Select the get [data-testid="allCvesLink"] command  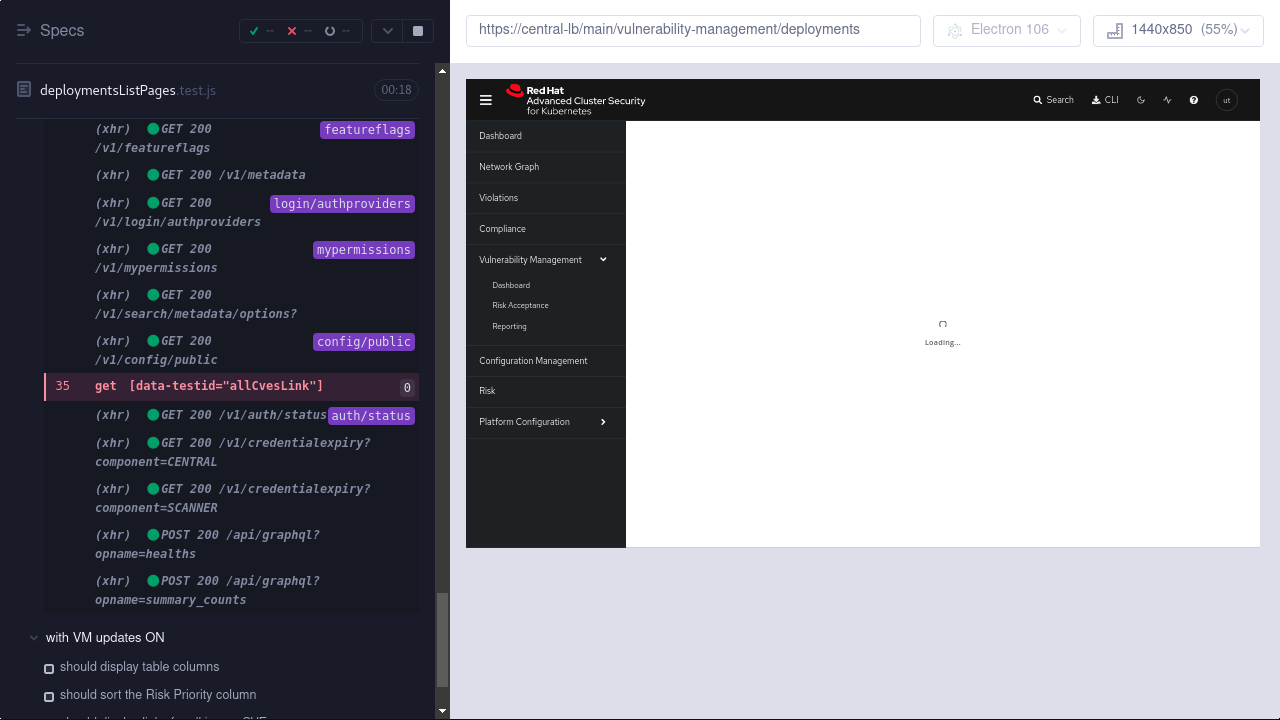click(231, 387)
